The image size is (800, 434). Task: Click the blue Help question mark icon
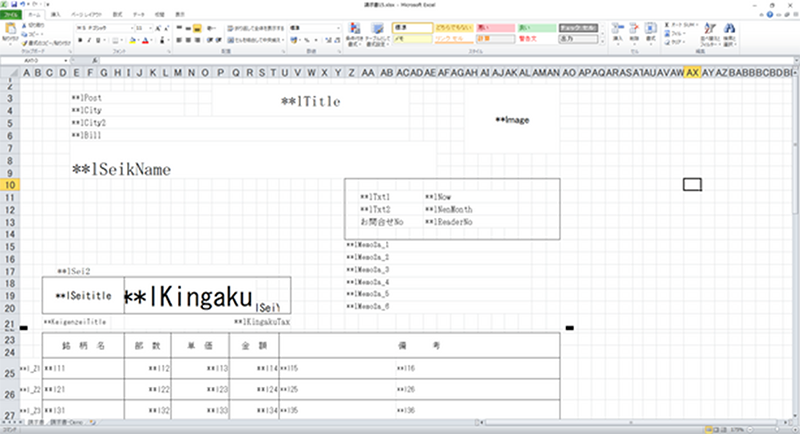[770, 14]
